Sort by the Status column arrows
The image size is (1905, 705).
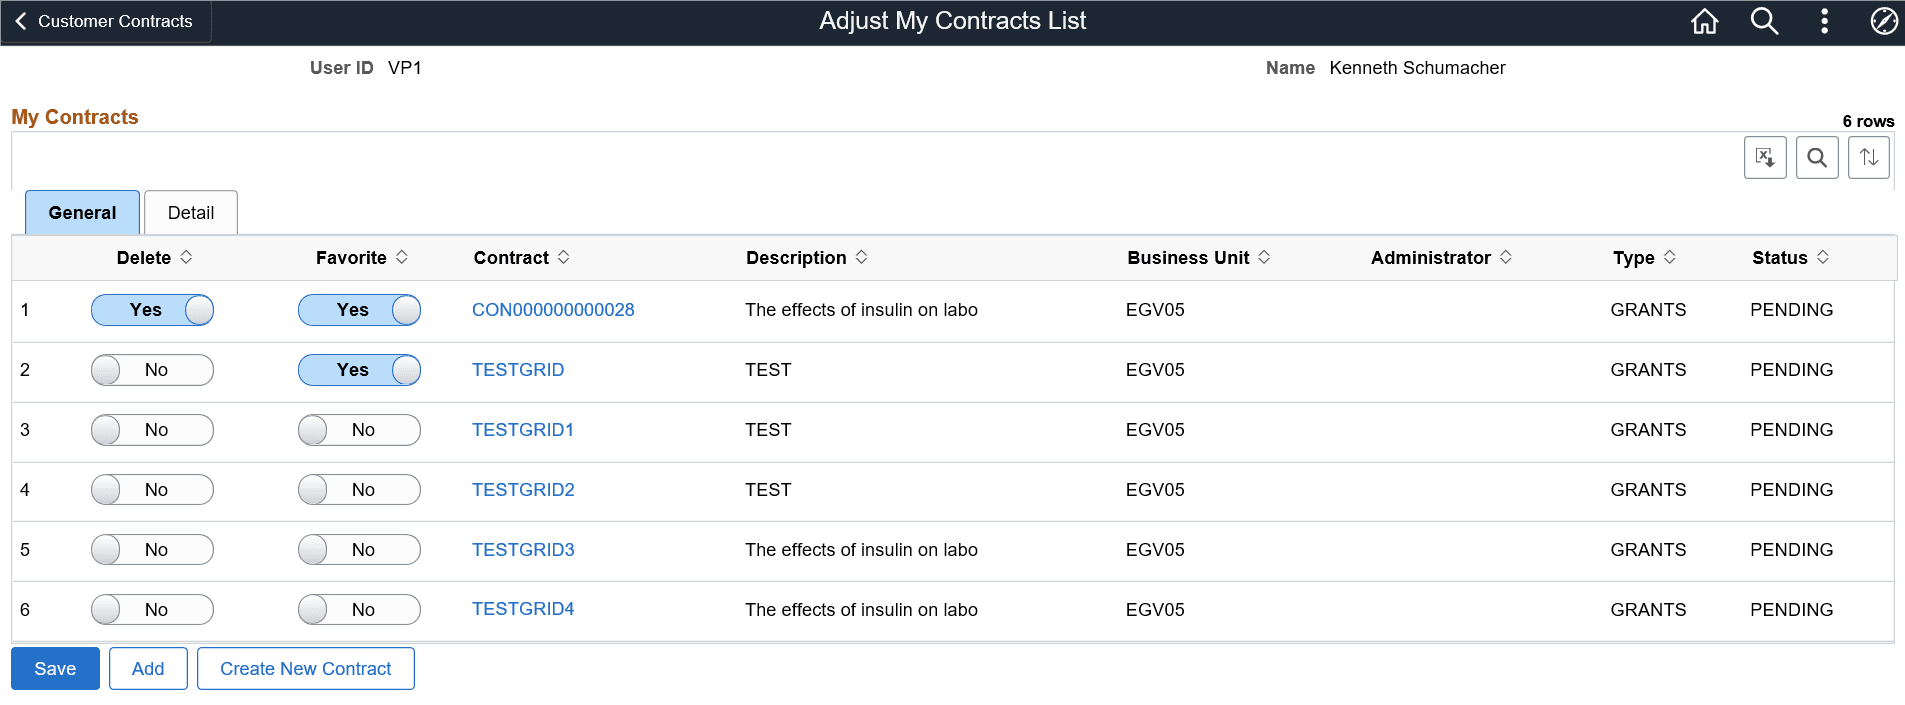1823,257
